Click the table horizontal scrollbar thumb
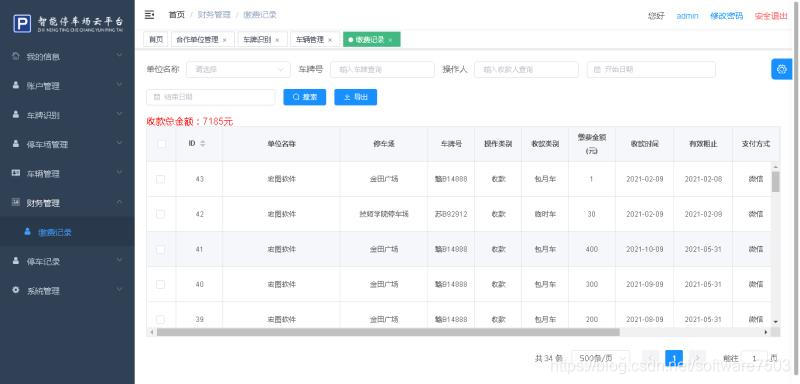 click(388, 332)
